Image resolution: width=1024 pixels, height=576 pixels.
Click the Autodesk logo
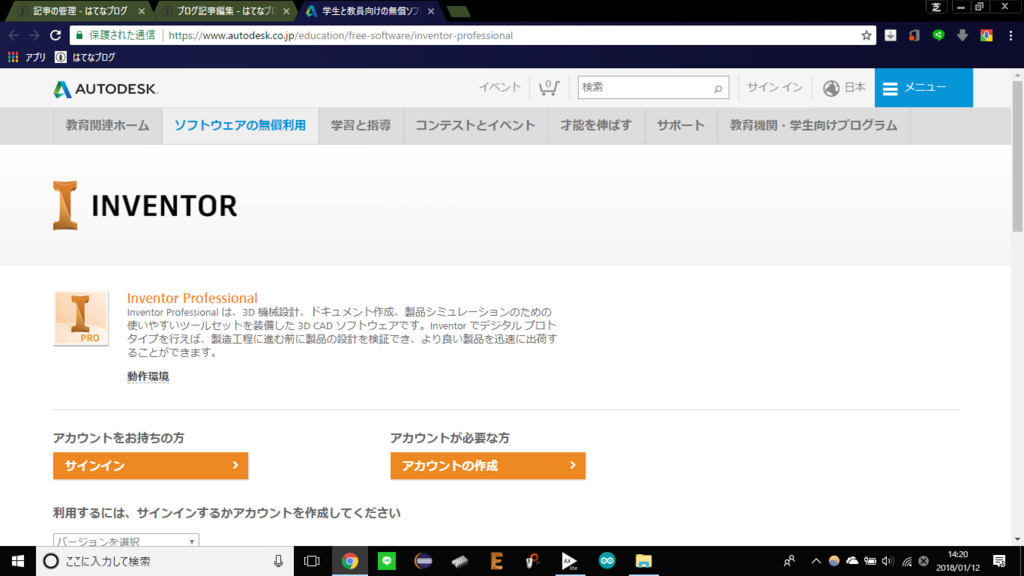tap(106, 89)
